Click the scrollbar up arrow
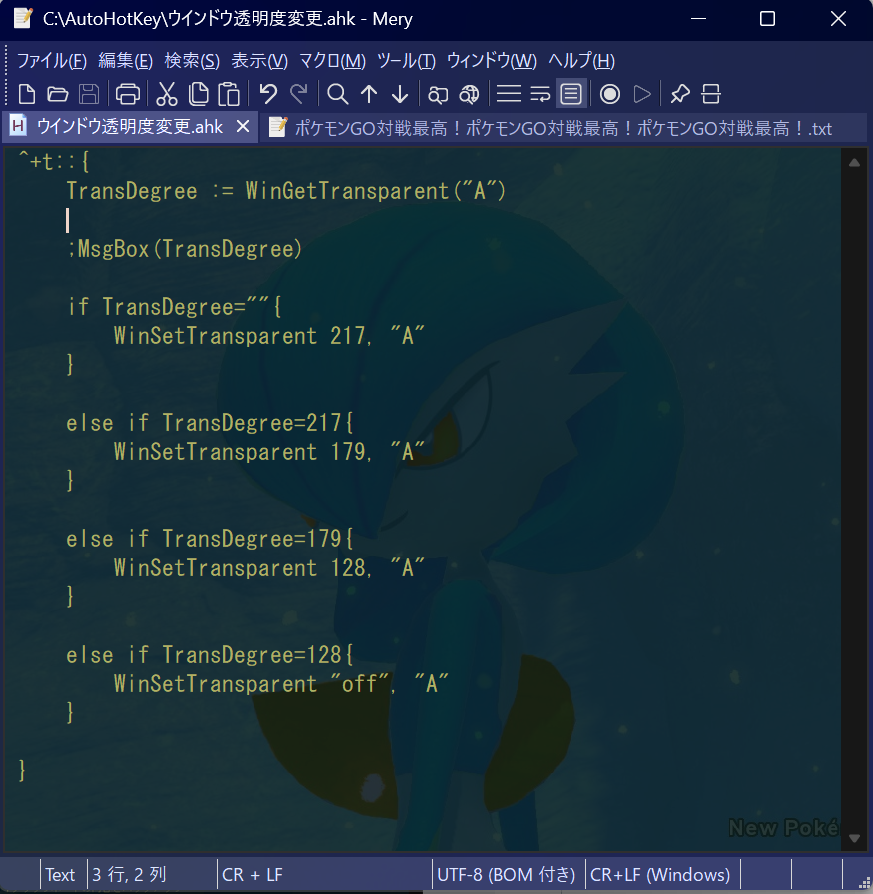 pos(854,163)
